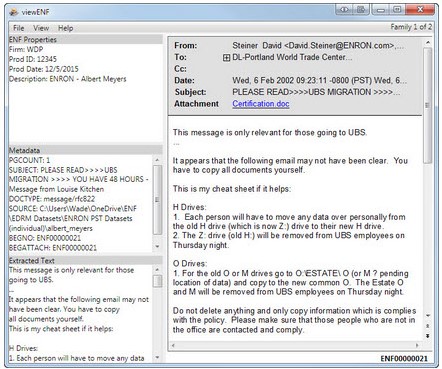Maximize the viewENF window
The width and height of the screenshot is (442, 369).
pyautogui.click(x=397, y=9)
